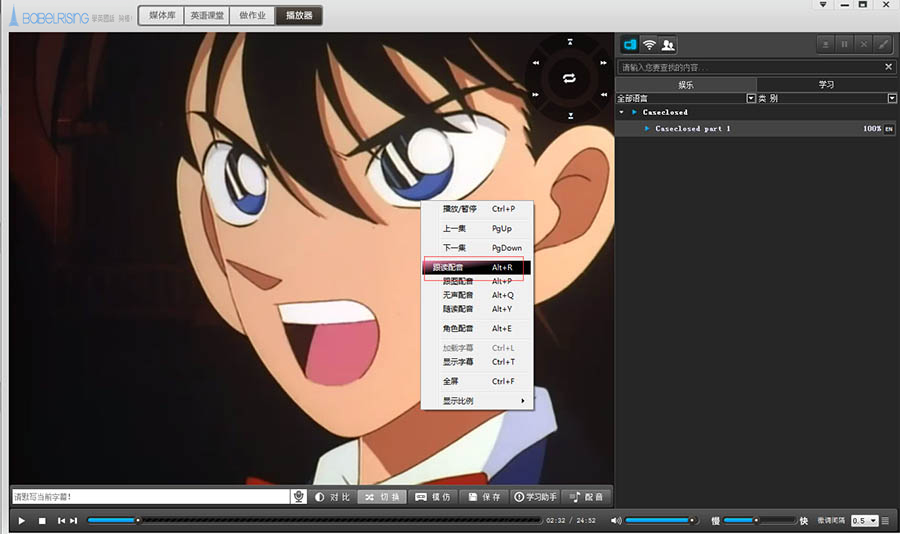Skip to the next track icon
Screen dimensions: 900x534
coord(73,521)
